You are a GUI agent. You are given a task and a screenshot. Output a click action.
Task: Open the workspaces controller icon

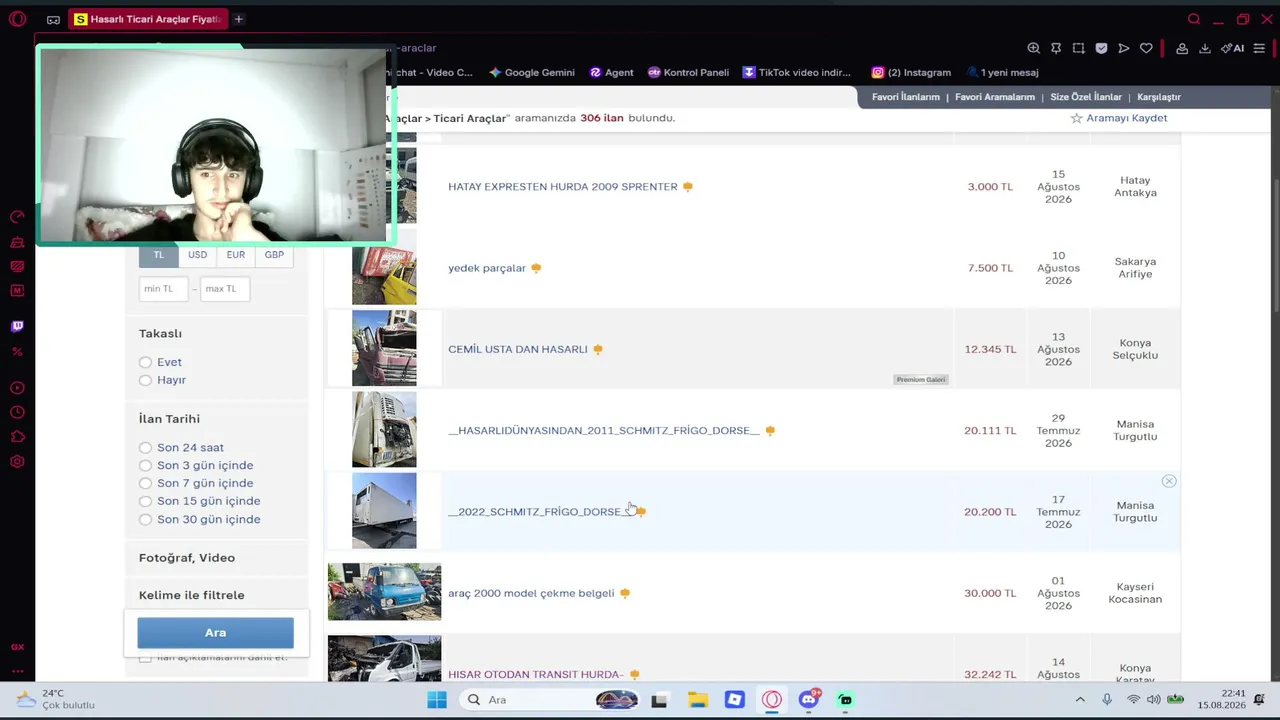pos(53,19)
